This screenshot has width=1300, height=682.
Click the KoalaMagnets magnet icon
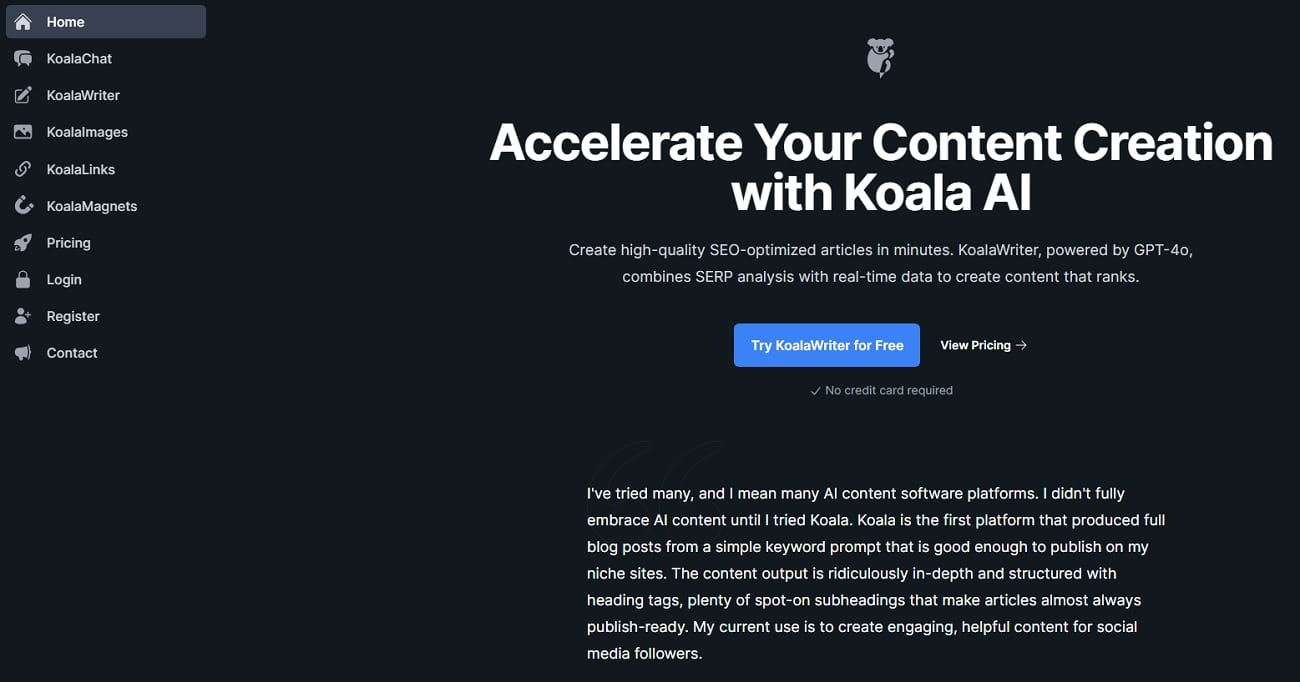point(23,206)
